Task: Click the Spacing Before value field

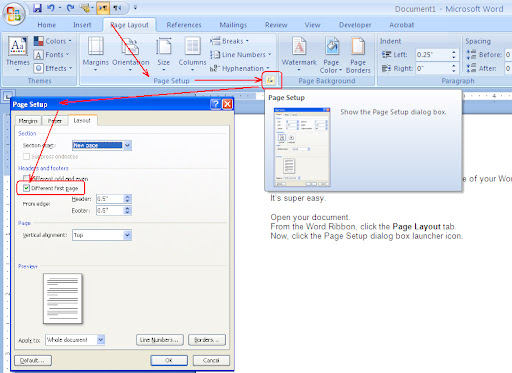Action: click(509, 55)
